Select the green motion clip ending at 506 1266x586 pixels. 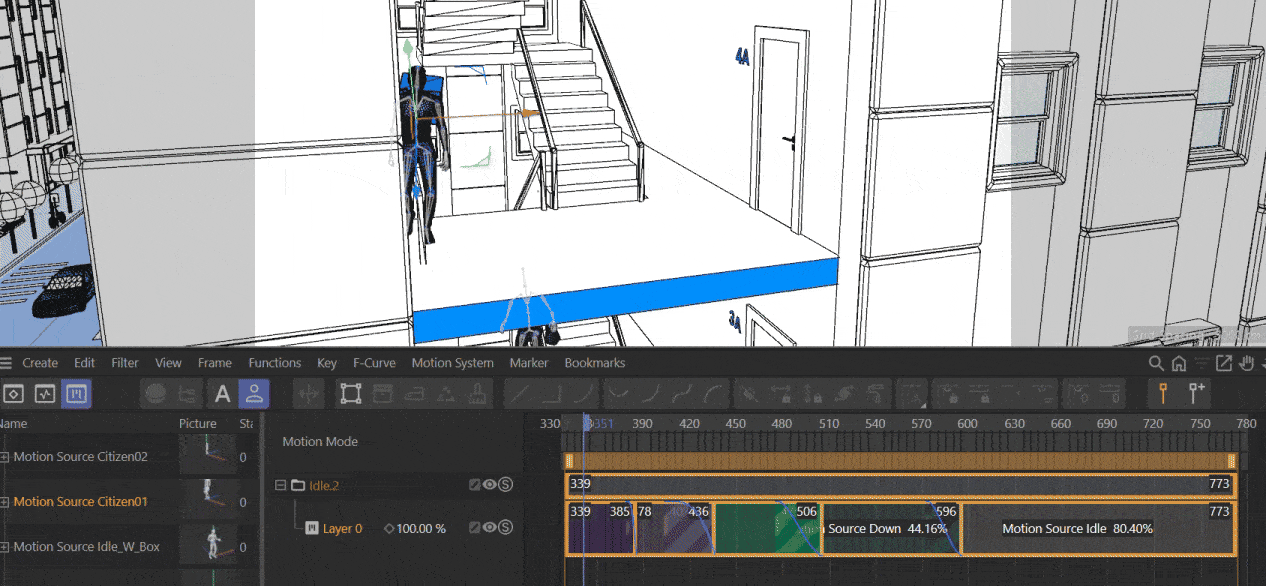[x=766, y=528]
